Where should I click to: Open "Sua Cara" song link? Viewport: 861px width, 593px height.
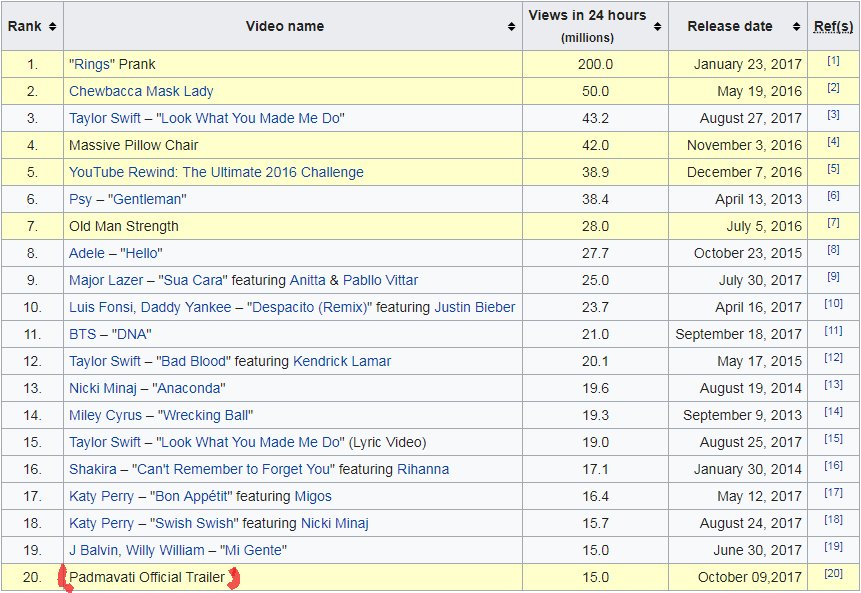click(x=193, y=280)
